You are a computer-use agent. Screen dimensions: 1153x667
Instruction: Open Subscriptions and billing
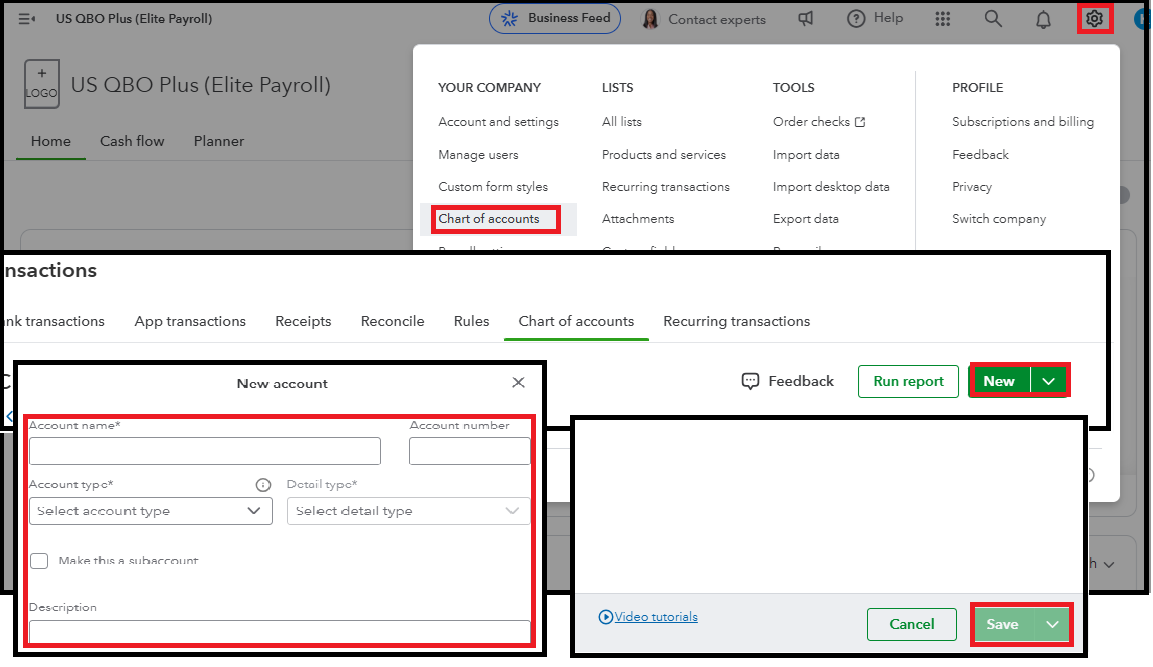click(x=1023, y=122)
